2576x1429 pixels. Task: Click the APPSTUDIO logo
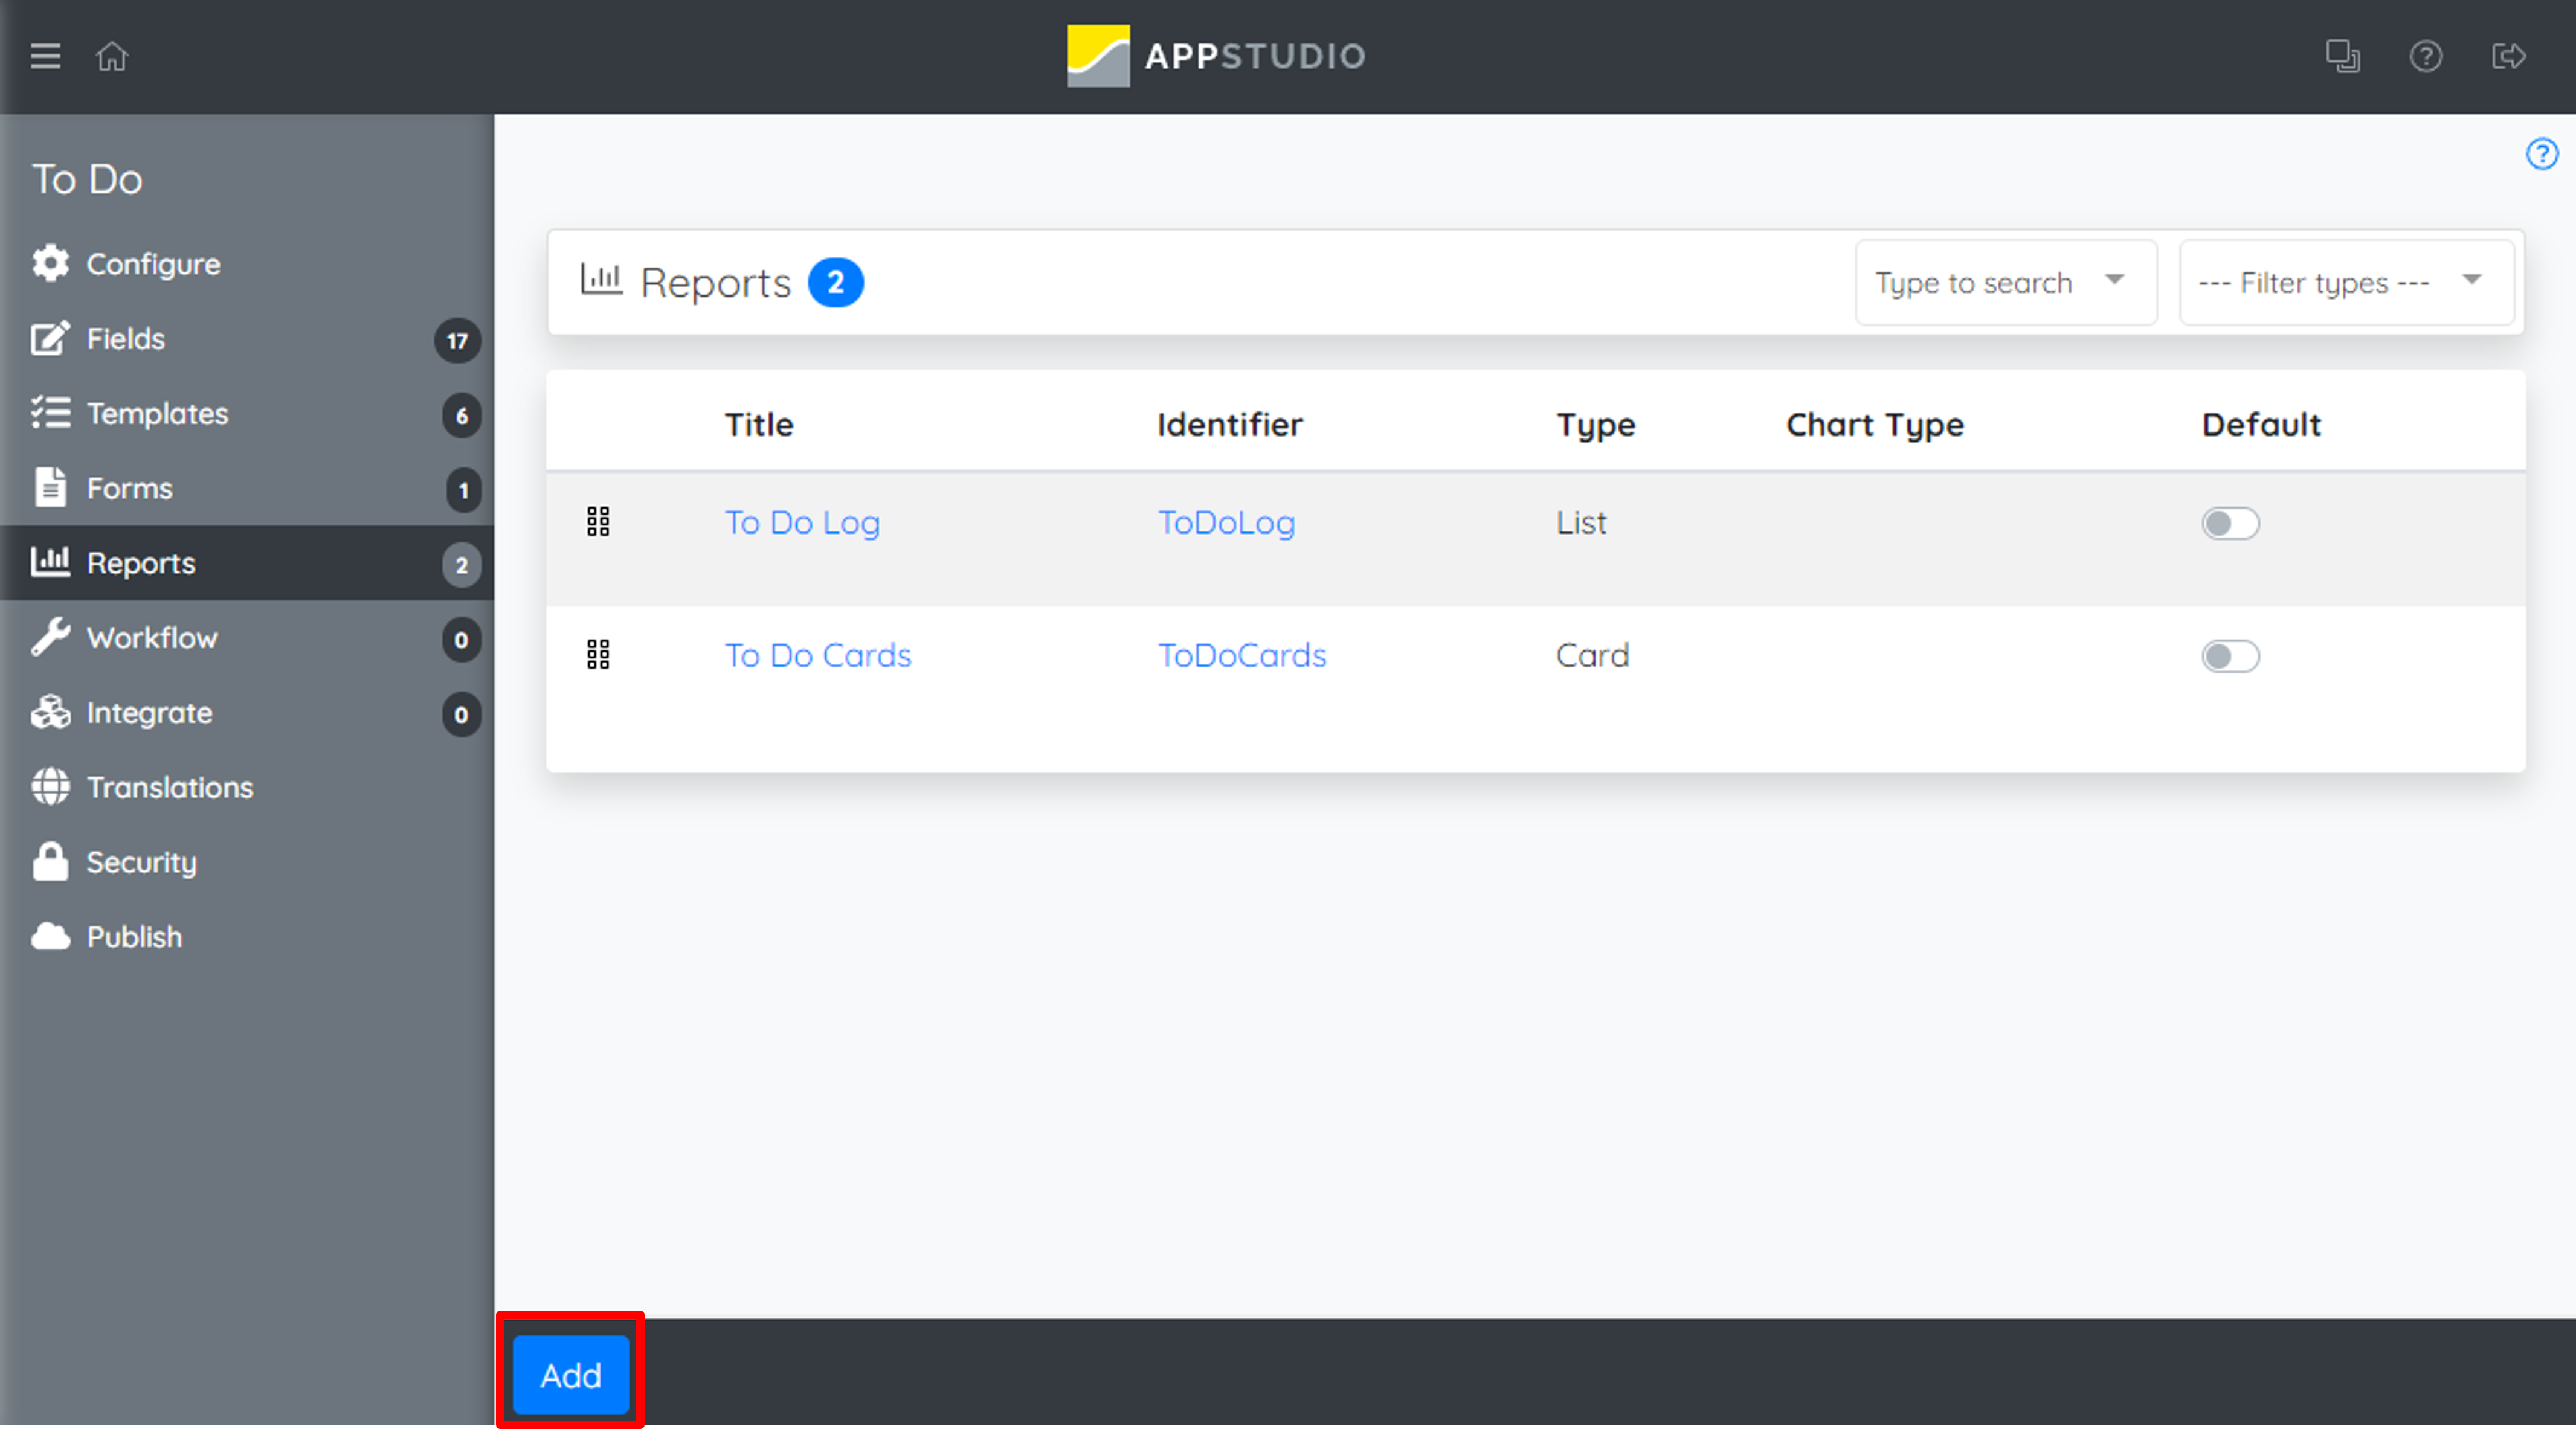(x=1216, y=56)
